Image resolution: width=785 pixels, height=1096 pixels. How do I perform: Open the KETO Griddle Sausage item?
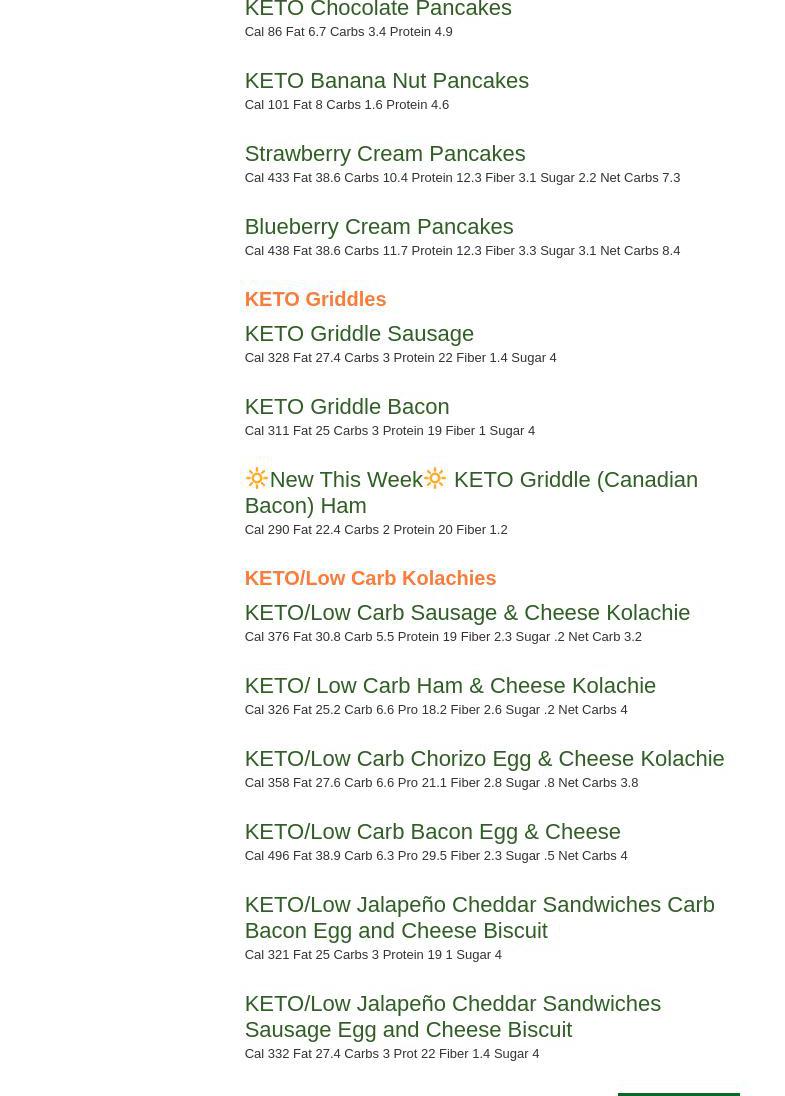[x=359, y=334]
